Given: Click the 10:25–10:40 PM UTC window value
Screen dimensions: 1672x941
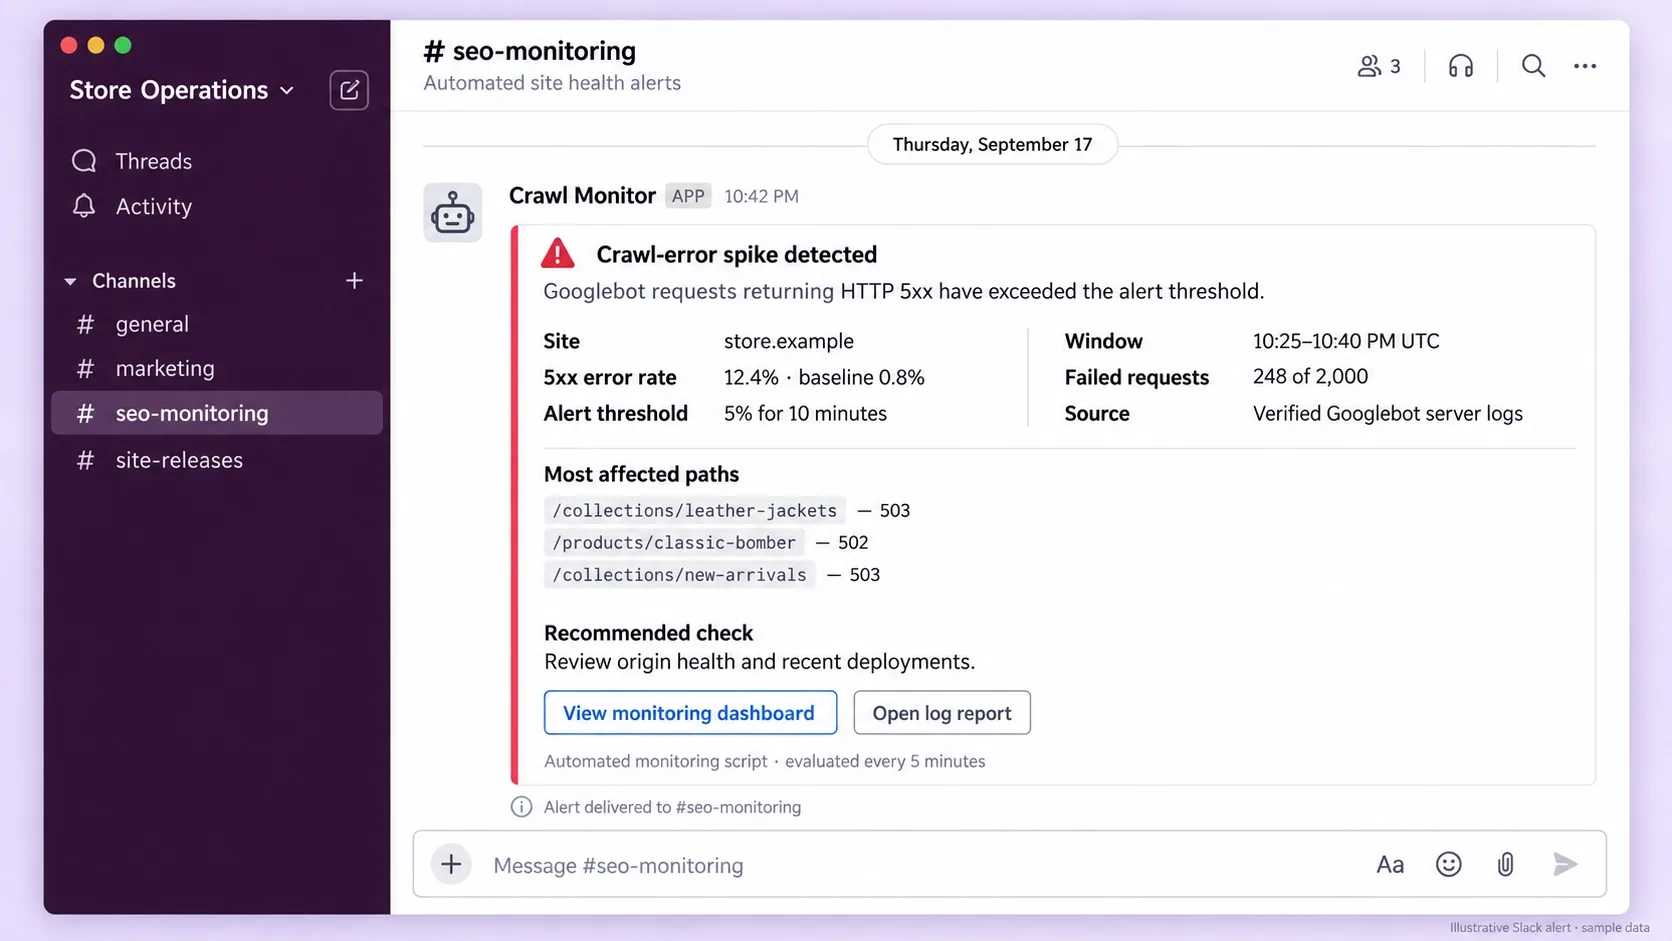Looking at the screenshot, I should tap(1346, 341).
